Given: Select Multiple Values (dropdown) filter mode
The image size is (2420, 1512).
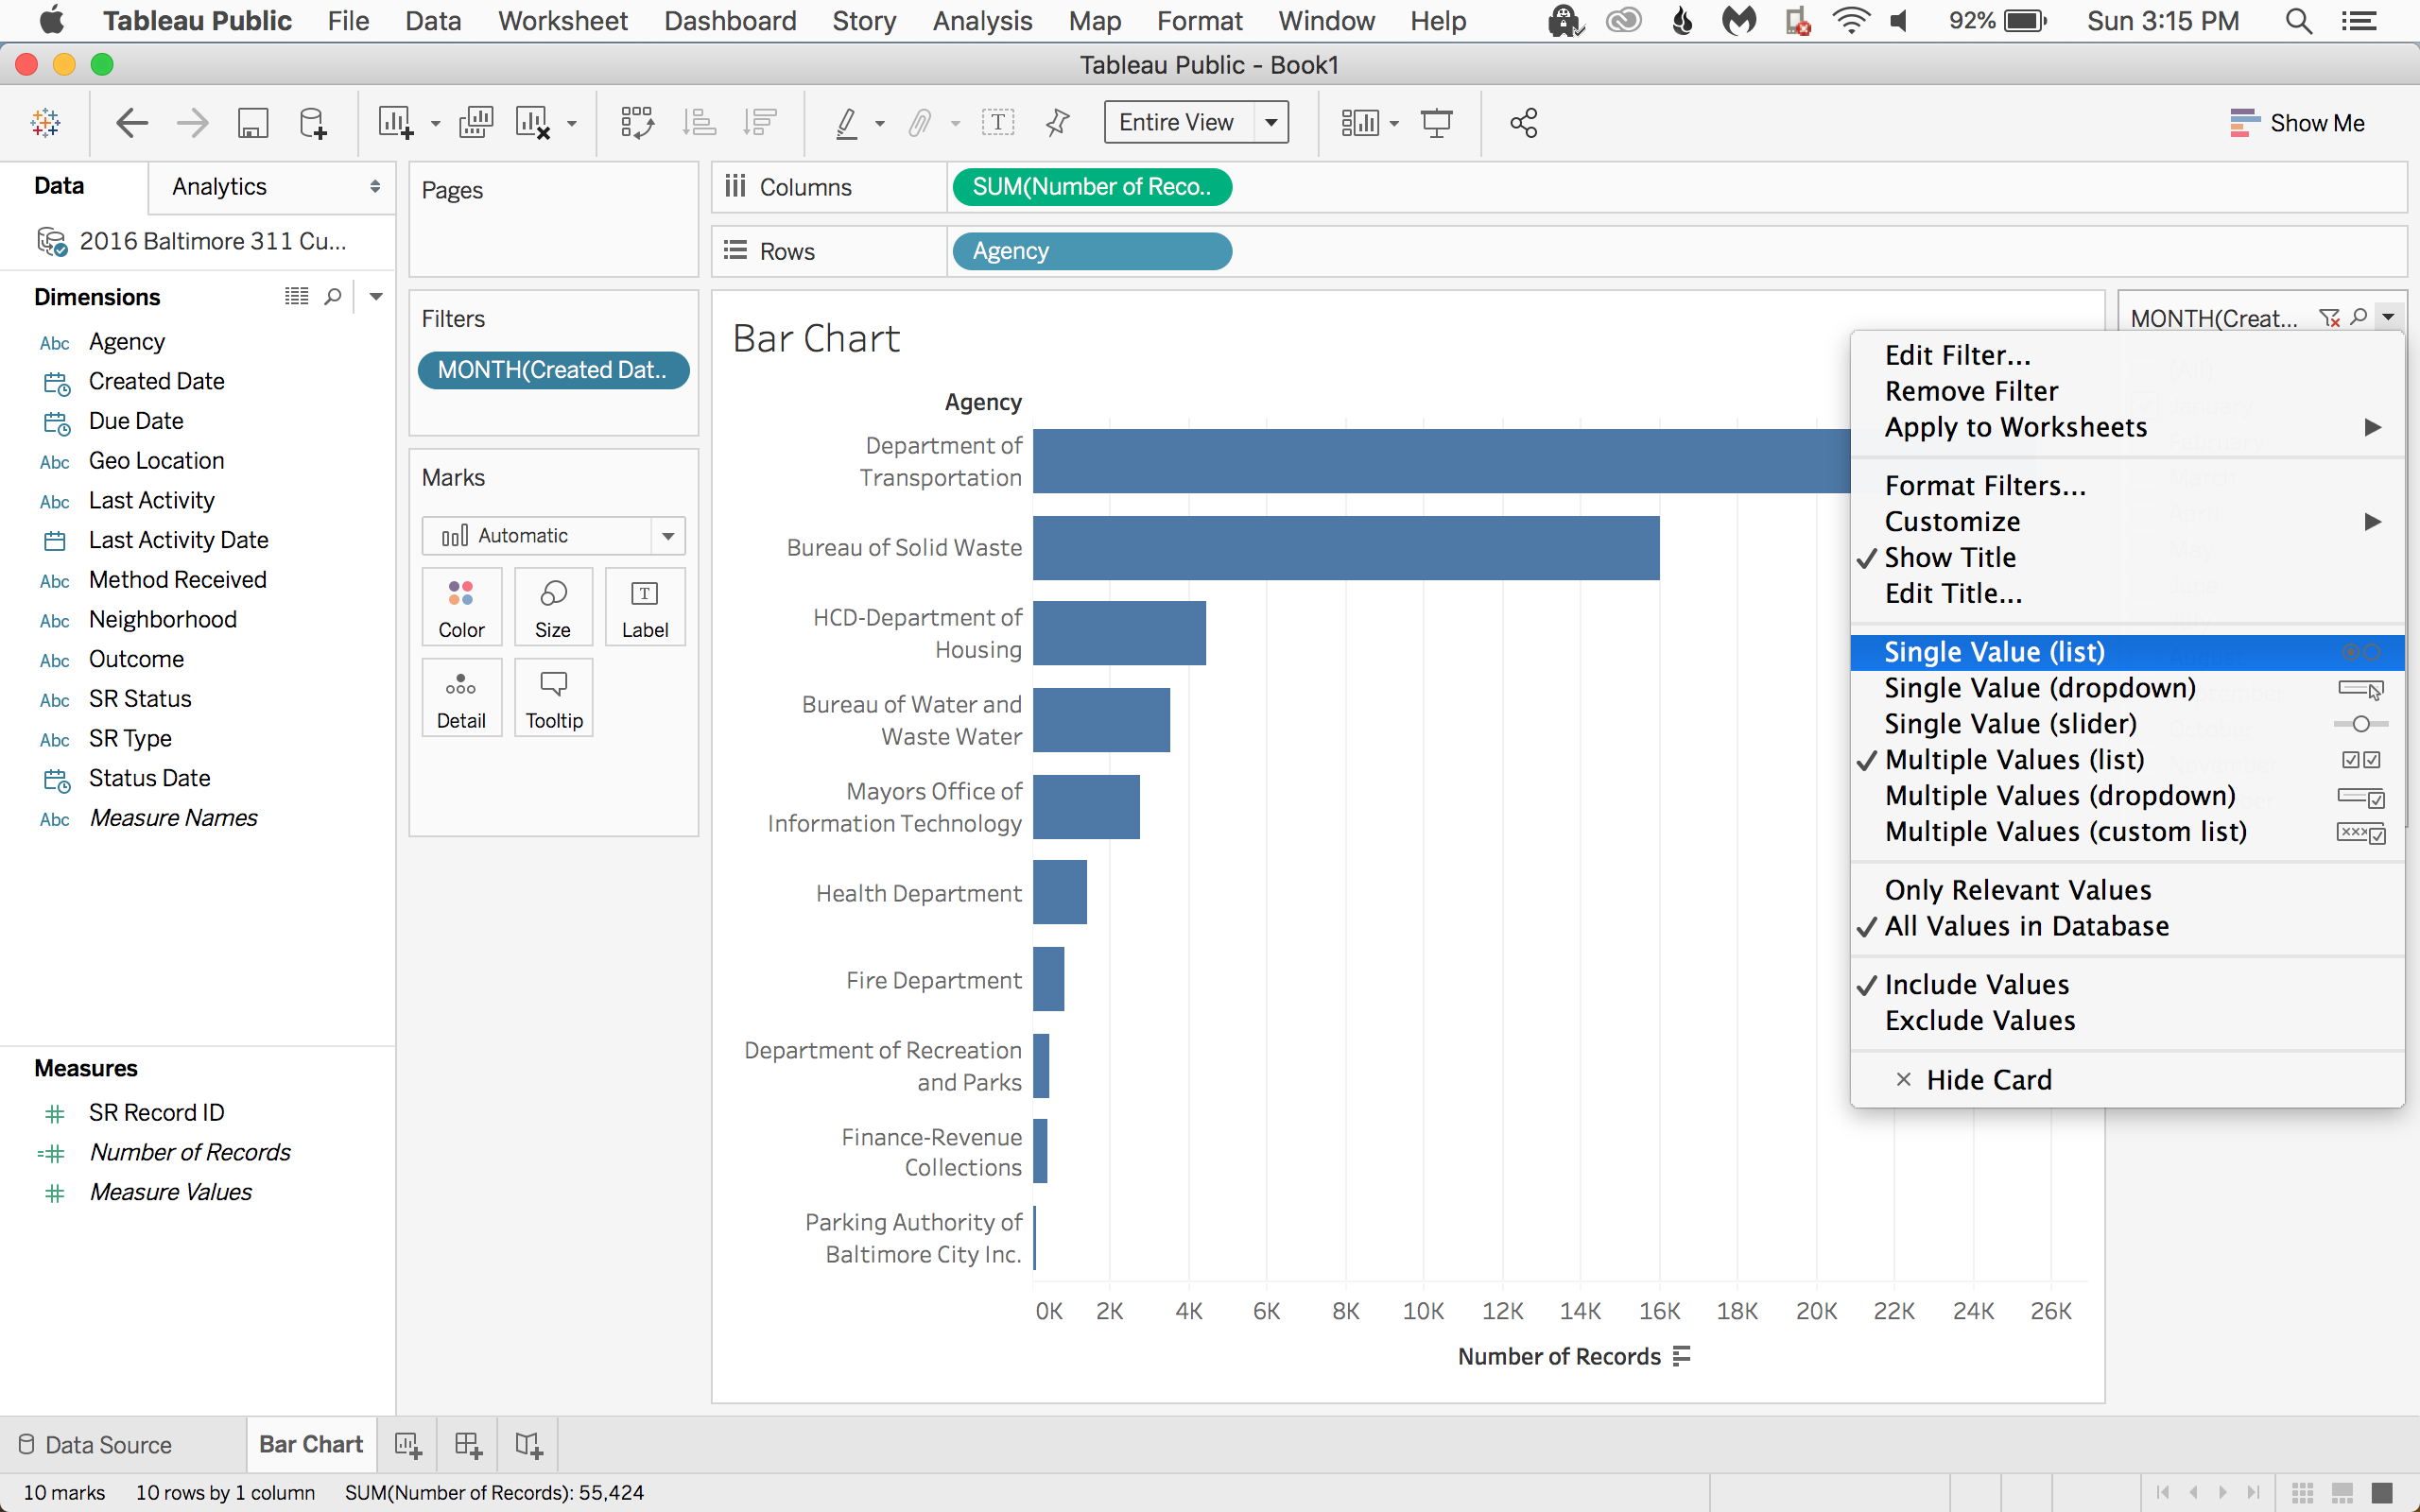Looking at the screenshot, I should click(2127, 796).
